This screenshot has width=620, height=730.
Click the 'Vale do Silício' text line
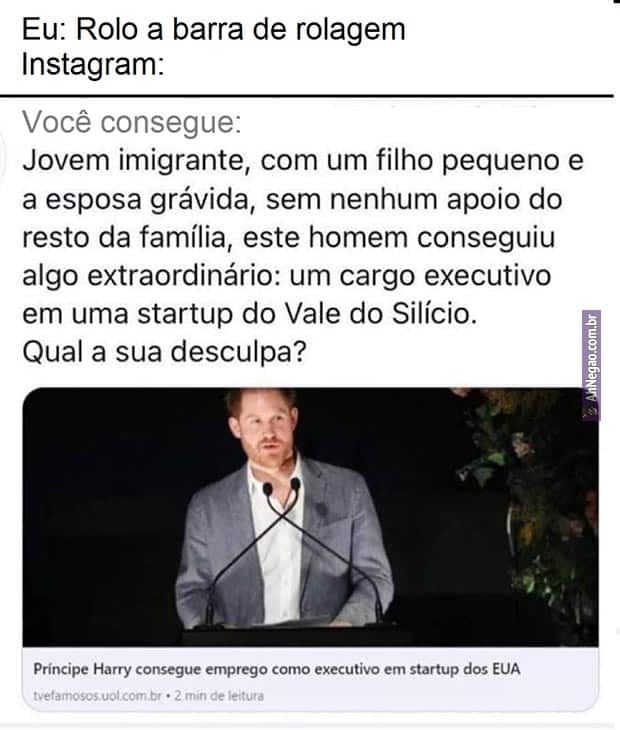[x=250, y=313]
